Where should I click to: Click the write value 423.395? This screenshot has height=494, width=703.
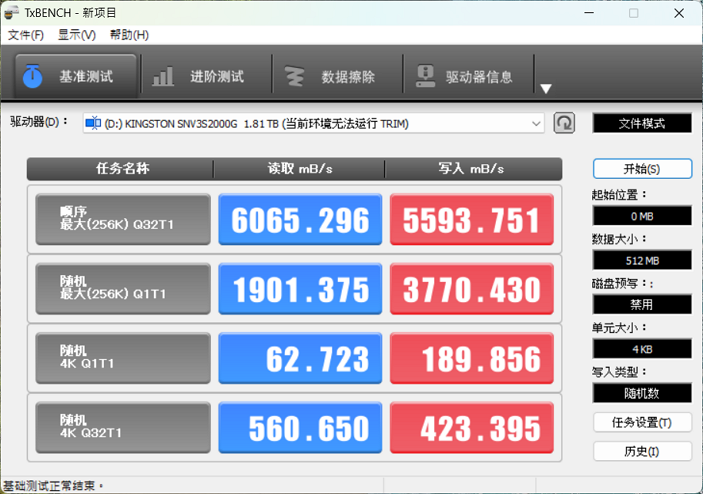pyautogui.click(x=472, y=428)
